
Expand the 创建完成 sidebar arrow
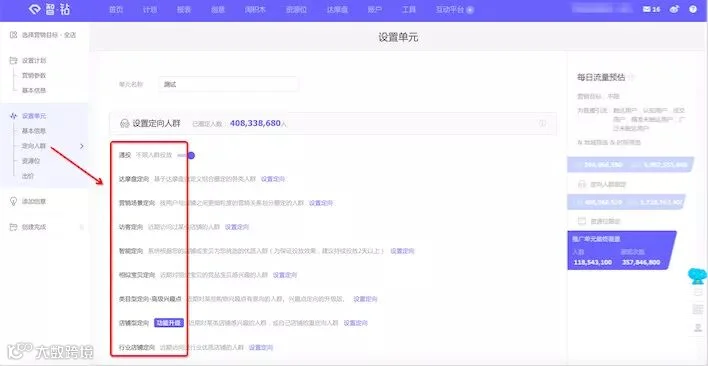pos(82,227)
